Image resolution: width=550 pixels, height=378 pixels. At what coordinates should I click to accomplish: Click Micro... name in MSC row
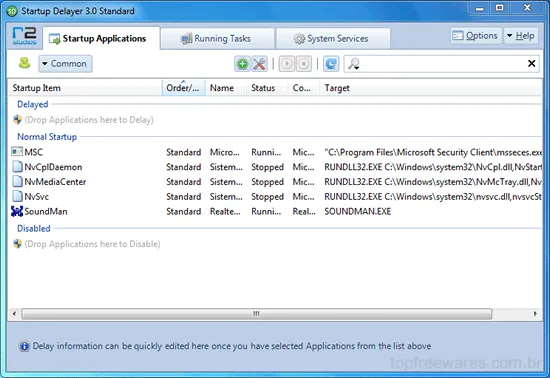pyautogui.click(x=225, y=152)
